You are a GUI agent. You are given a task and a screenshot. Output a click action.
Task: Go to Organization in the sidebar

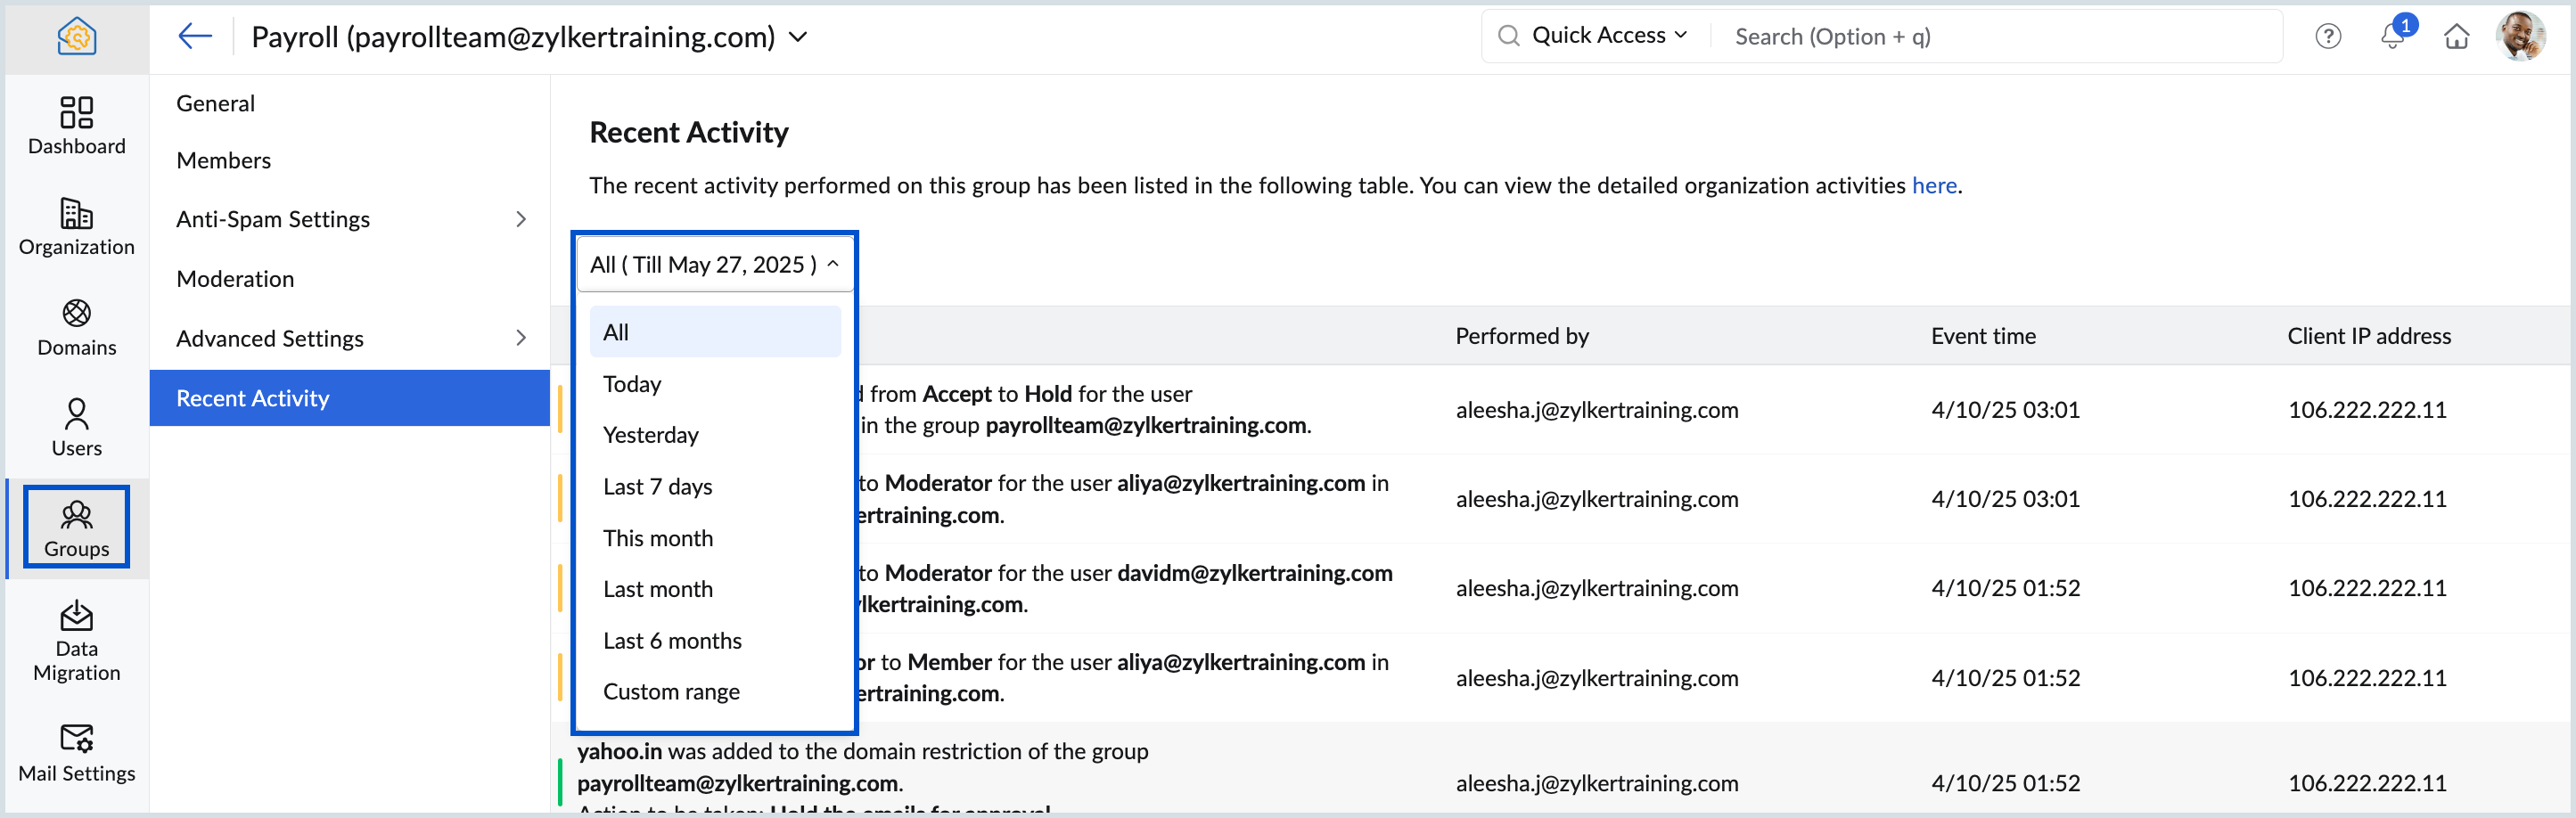76,227
